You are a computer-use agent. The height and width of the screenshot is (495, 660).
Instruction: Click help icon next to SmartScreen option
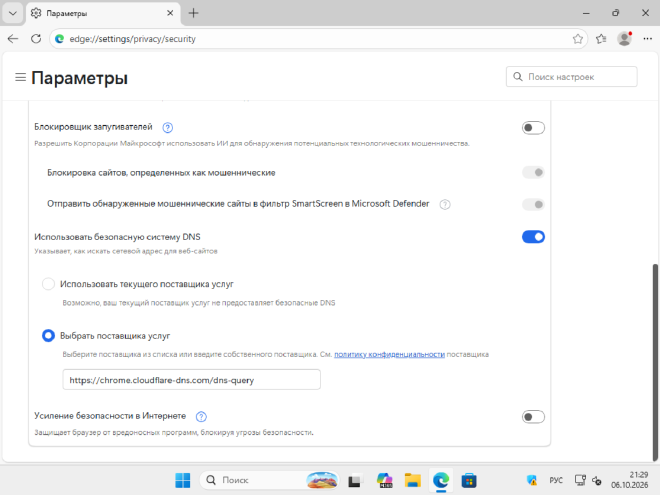point(445,205)
